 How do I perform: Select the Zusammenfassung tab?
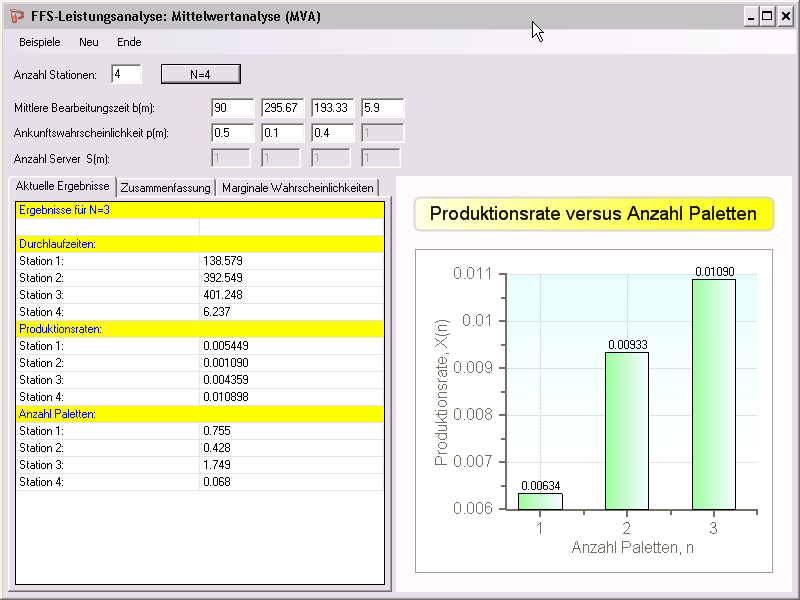tap(166, 187)
